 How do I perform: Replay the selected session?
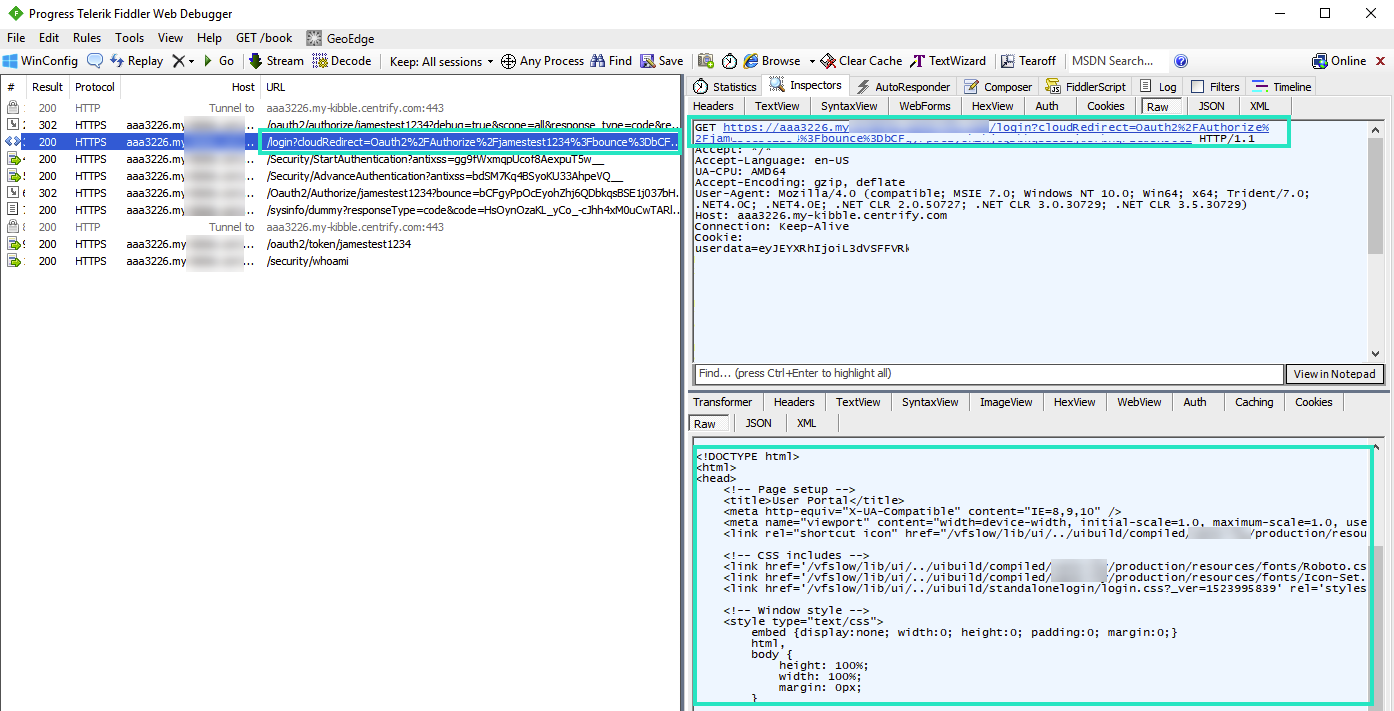pyautogui.click(x=136, y=61)
